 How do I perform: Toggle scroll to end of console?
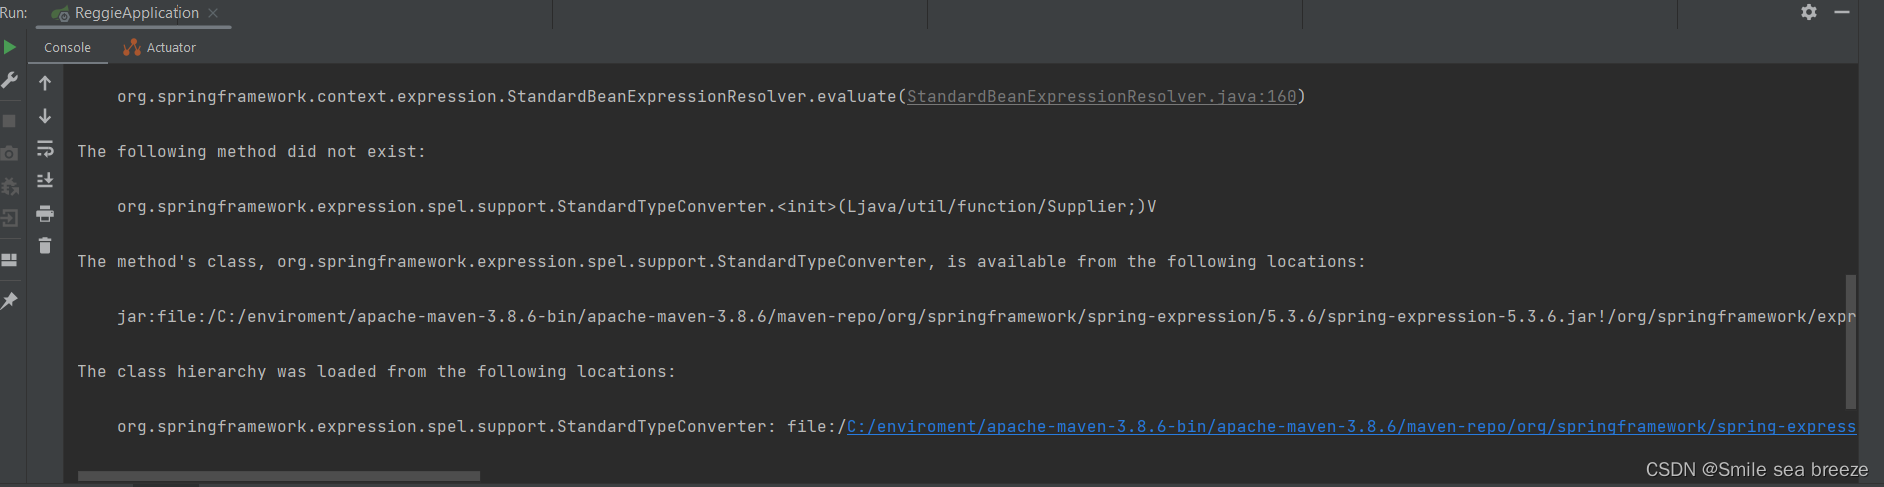coord(45,180)
